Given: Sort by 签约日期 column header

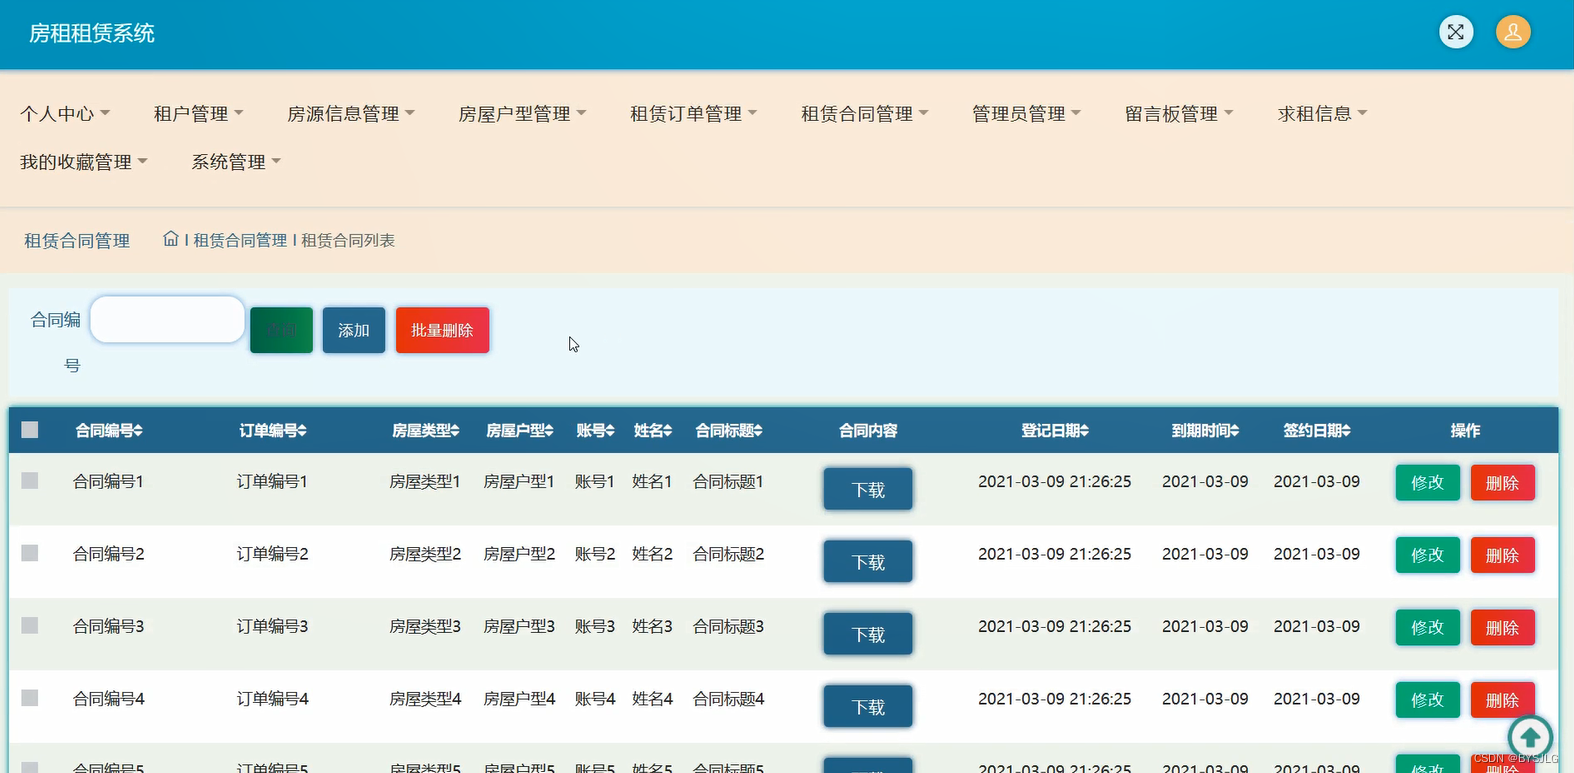Looking at the screenshot, I should pyautogui.click(x=1317, y=430).
